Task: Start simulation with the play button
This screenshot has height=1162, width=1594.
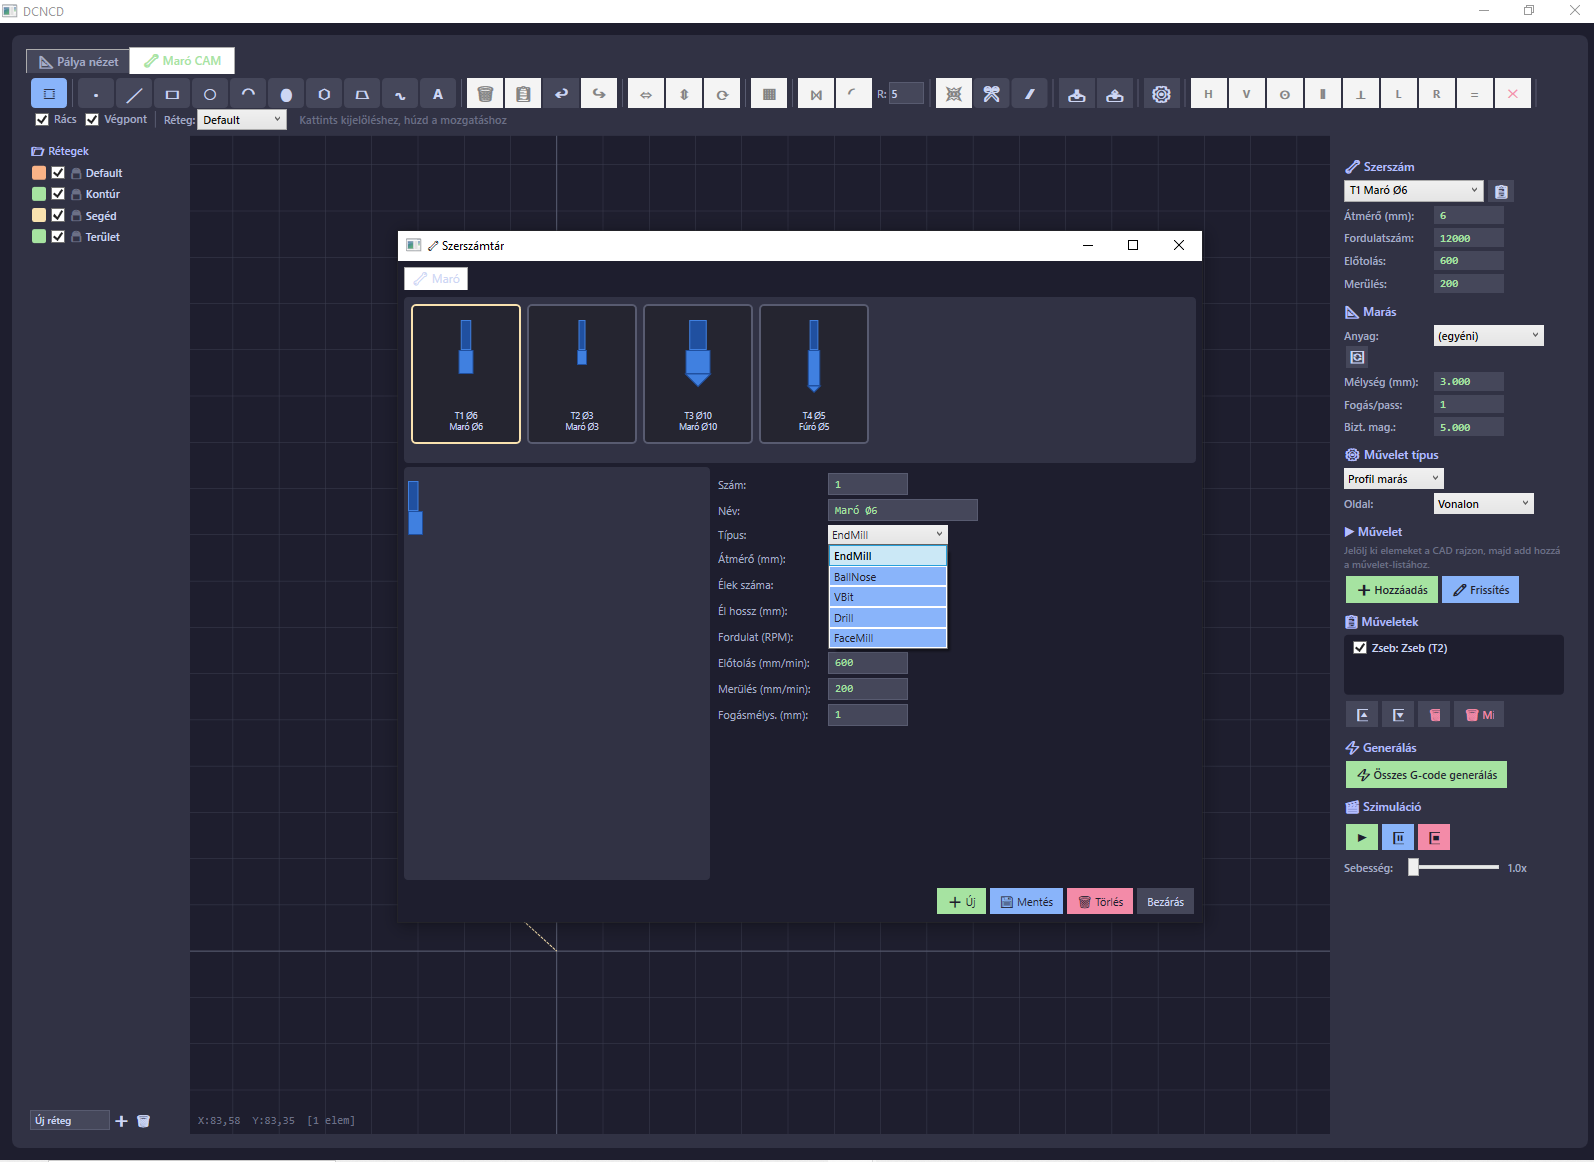Action: [x=1362, y=838]
